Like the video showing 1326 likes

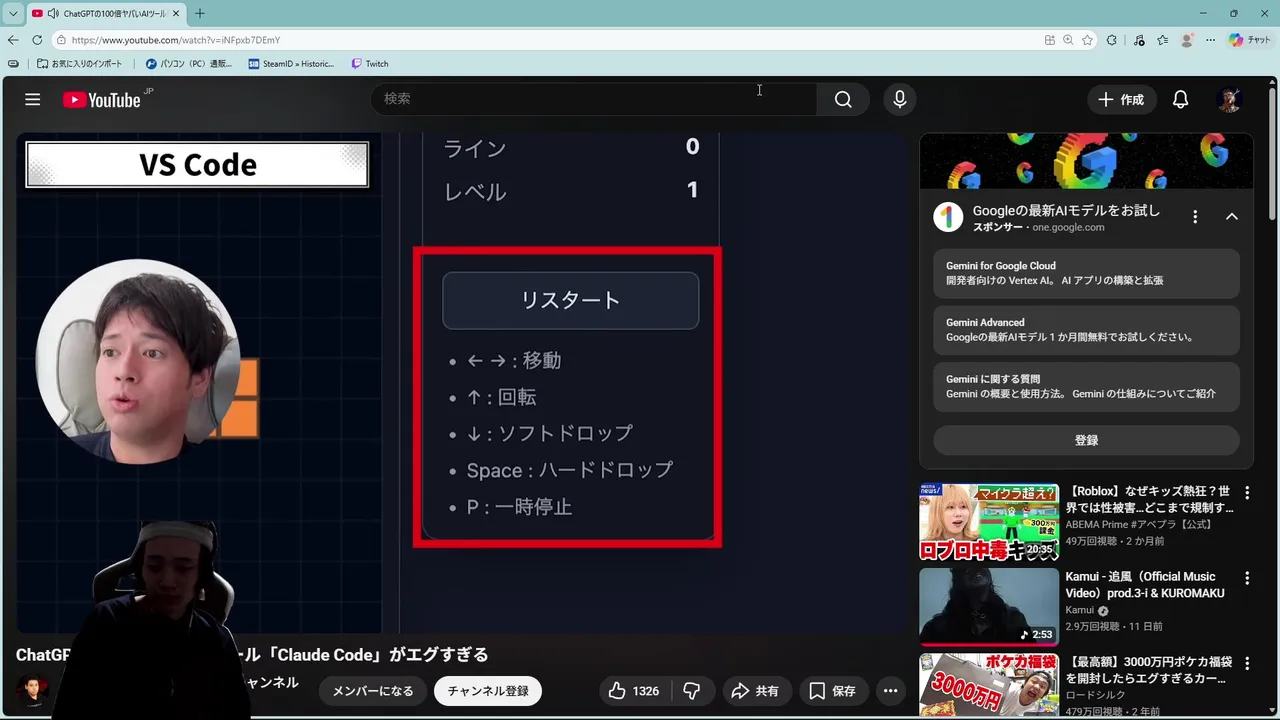pos(634,691)
